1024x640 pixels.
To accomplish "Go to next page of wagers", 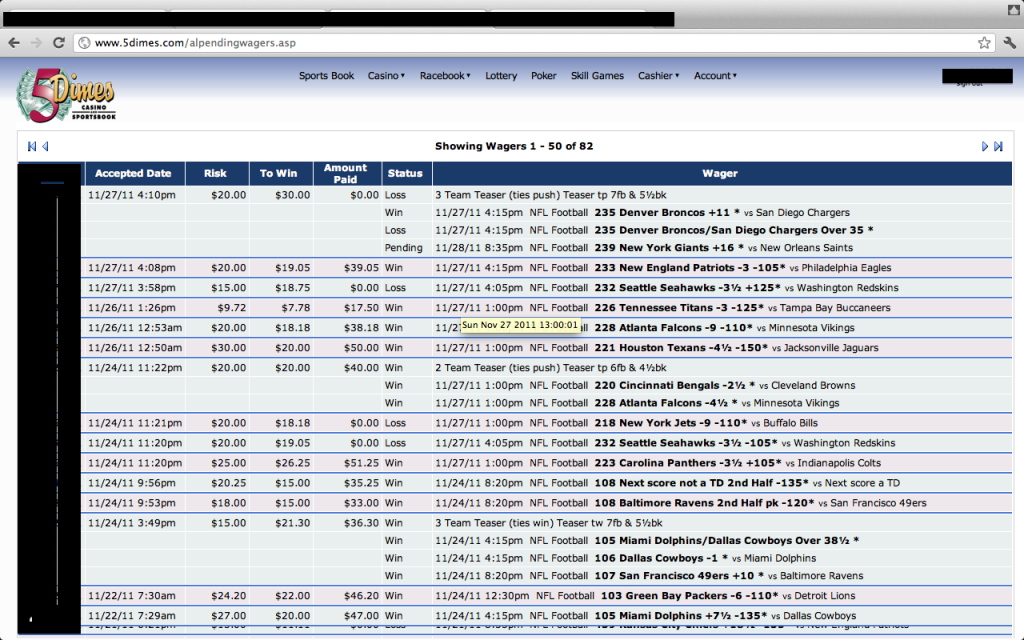I will (985, 146).
